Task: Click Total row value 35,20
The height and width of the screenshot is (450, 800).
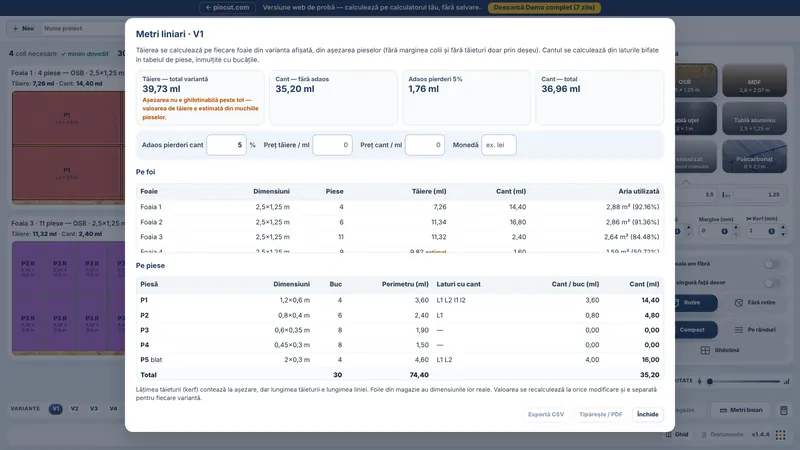Action: [x=649, y=374]
